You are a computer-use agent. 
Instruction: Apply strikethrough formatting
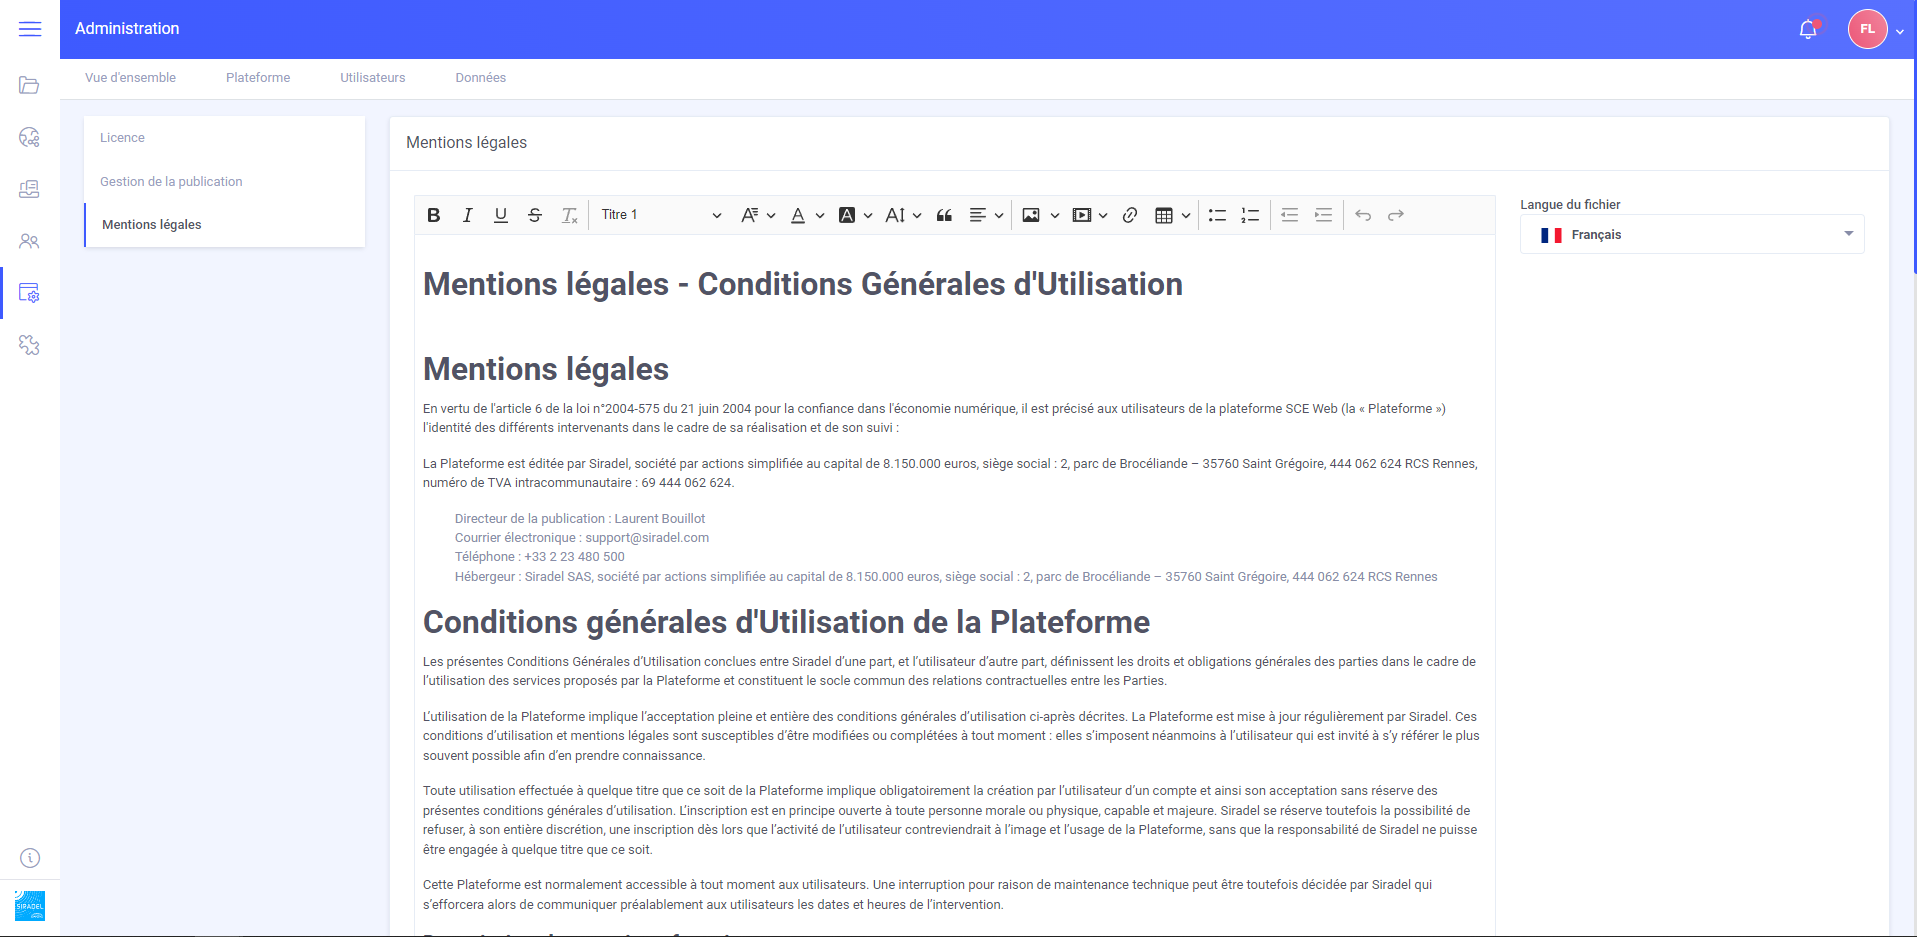(535, 215)
